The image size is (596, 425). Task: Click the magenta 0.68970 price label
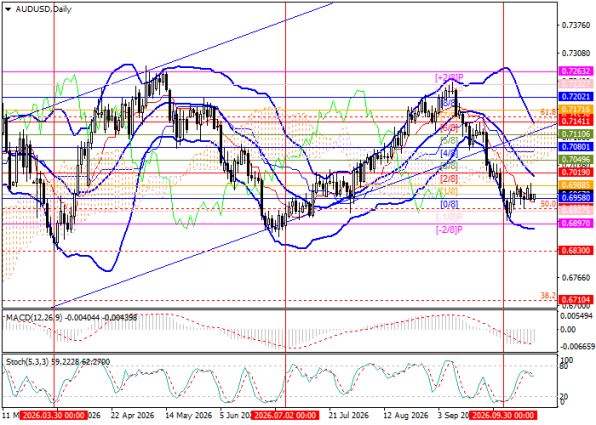click(x=576, y=224)
